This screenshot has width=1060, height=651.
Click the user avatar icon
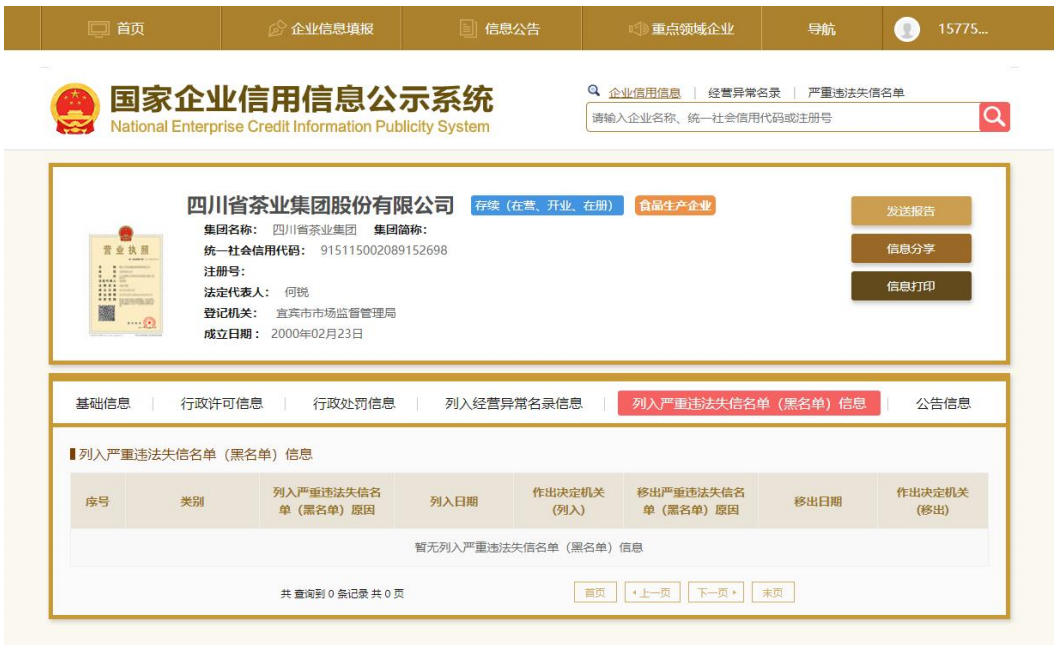click(x=906, y=29)
